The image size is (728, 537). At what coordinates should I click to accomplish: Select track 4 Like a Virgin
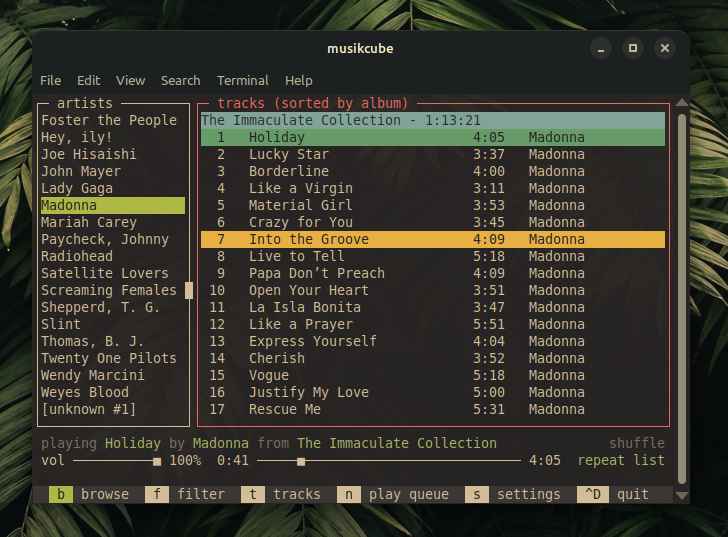[433, 188]
